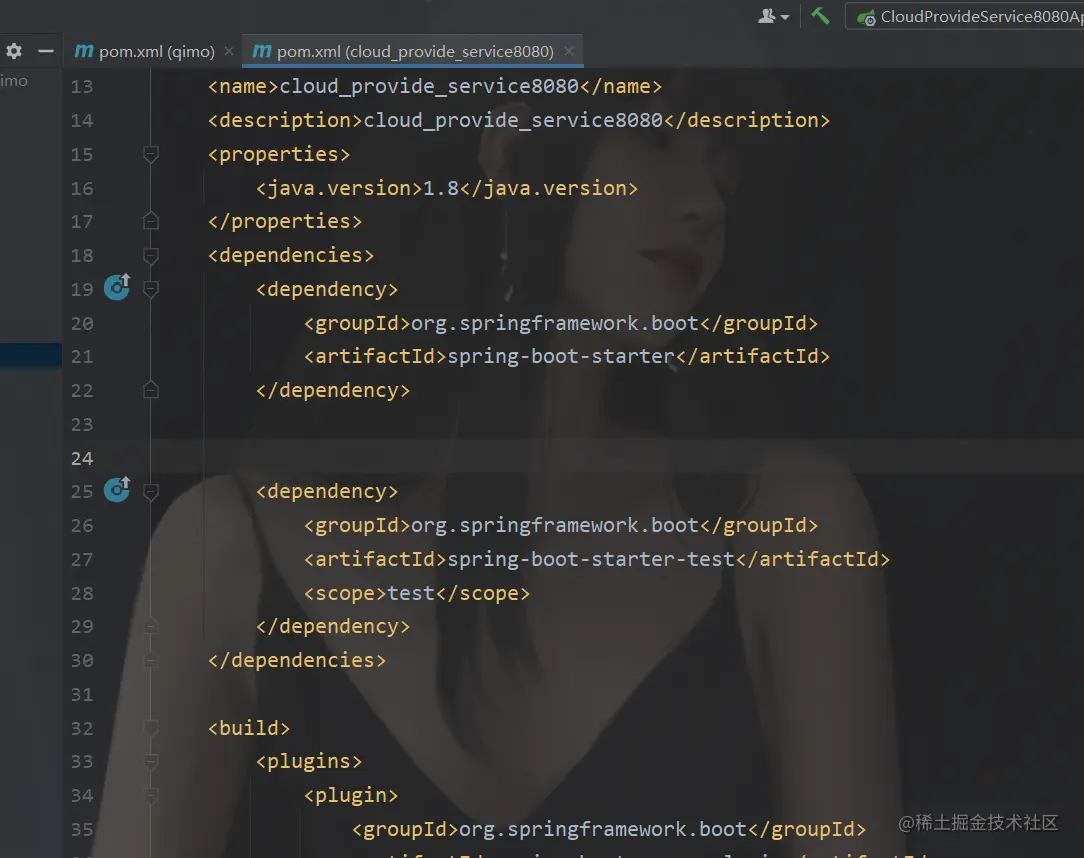Click the opening plugin tag on line 34
1084x858 pixels.
point(351,796)
